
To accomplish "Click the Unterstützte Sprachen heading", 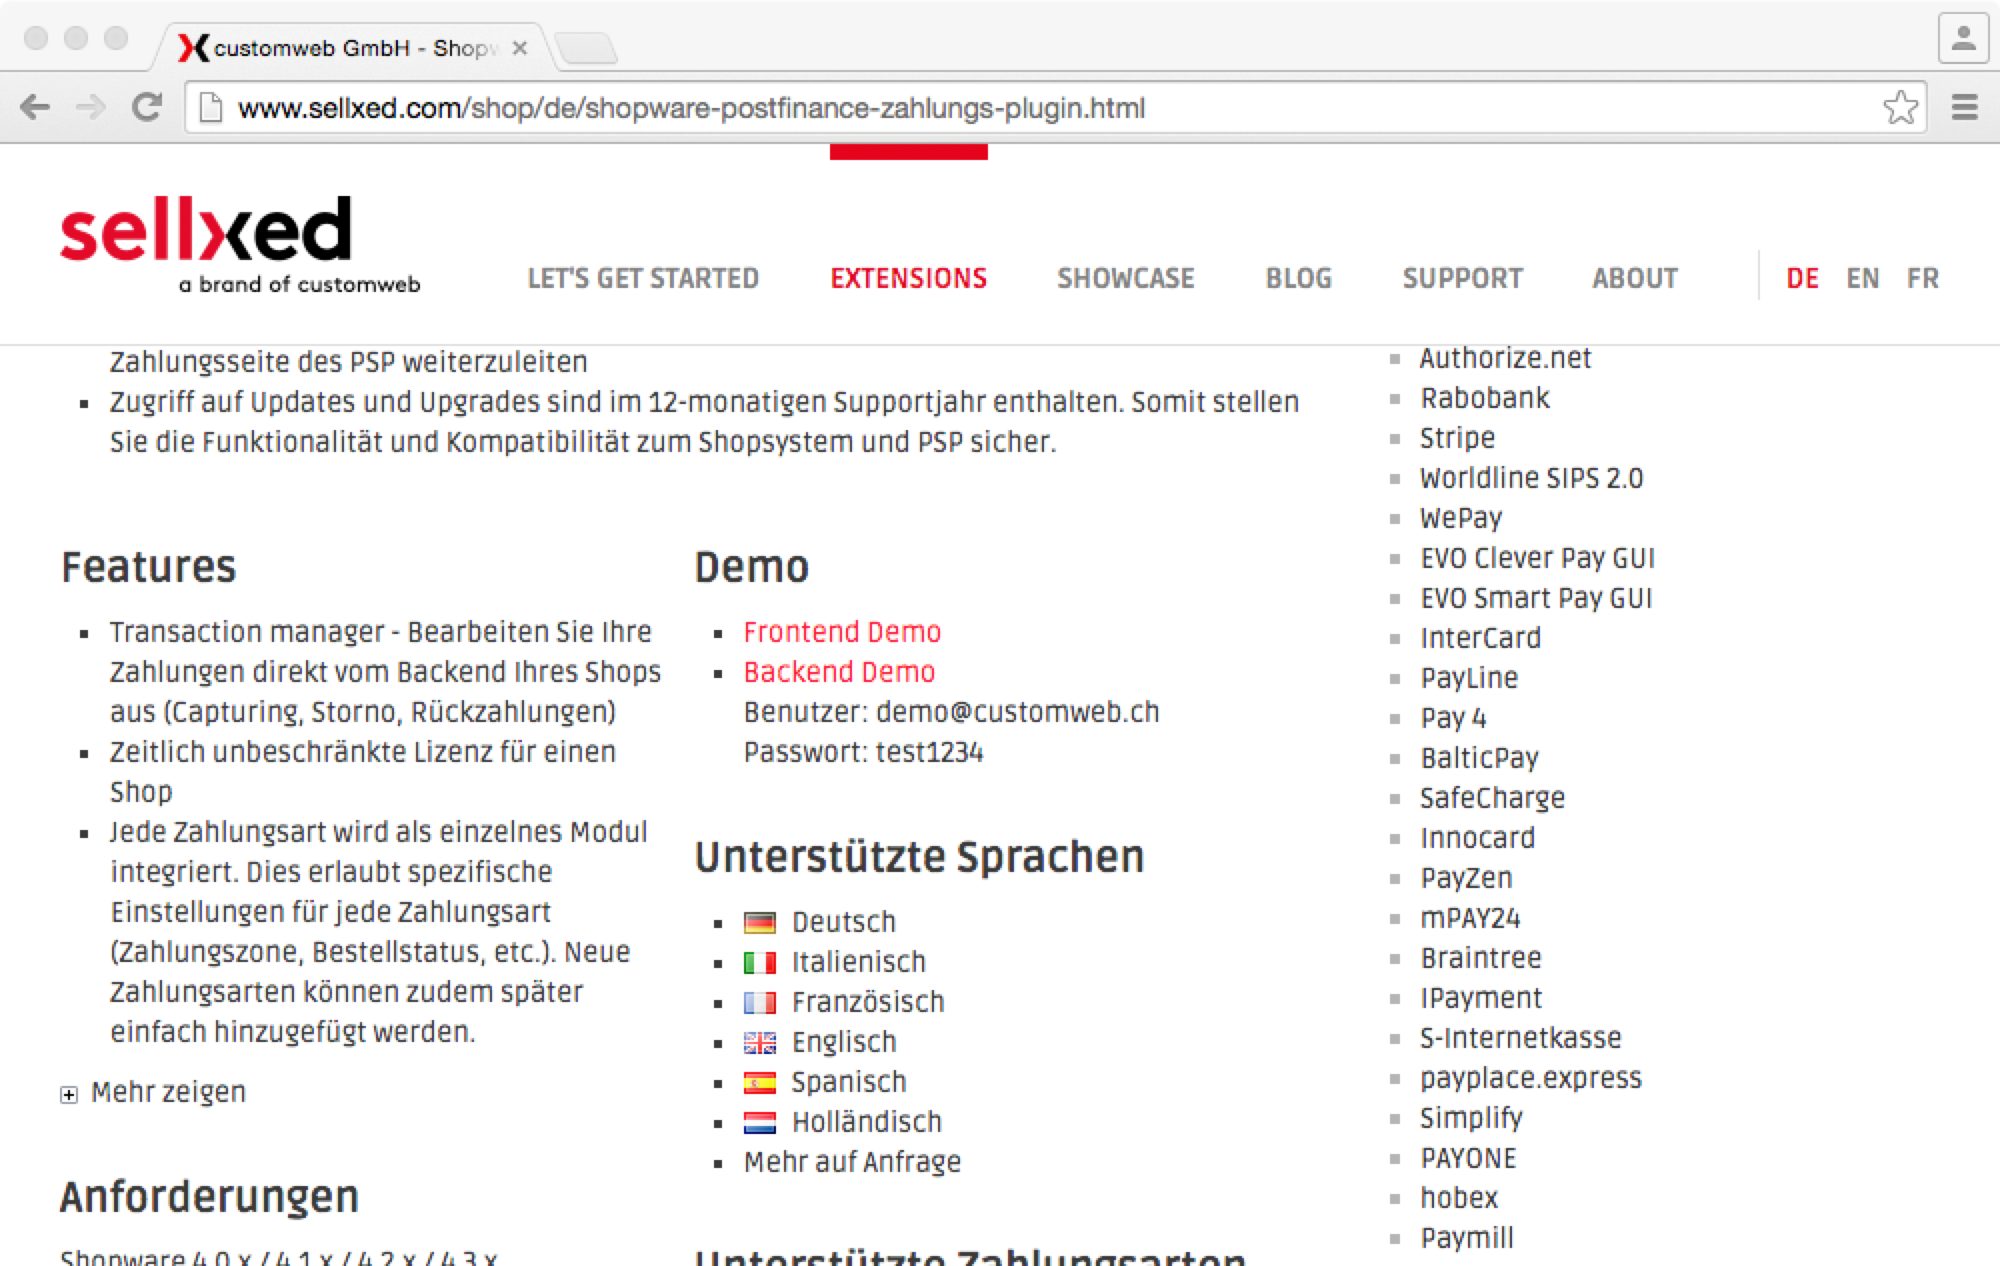I will tap(919, 857).
